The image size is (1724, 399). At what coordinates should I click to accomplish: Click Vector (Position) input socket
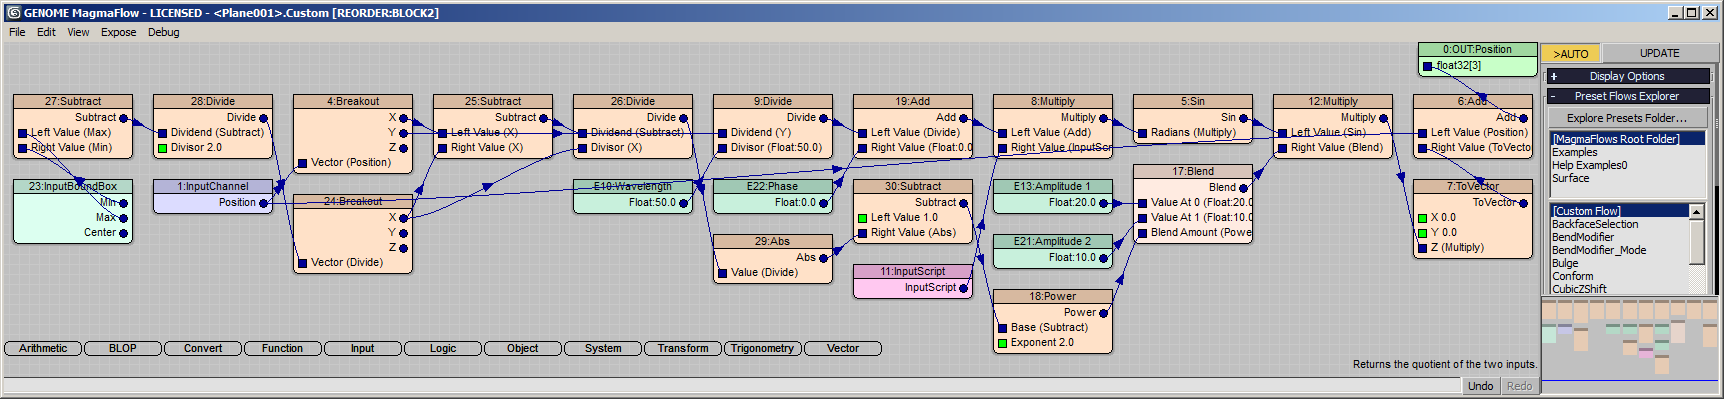(x=302, y=163)
